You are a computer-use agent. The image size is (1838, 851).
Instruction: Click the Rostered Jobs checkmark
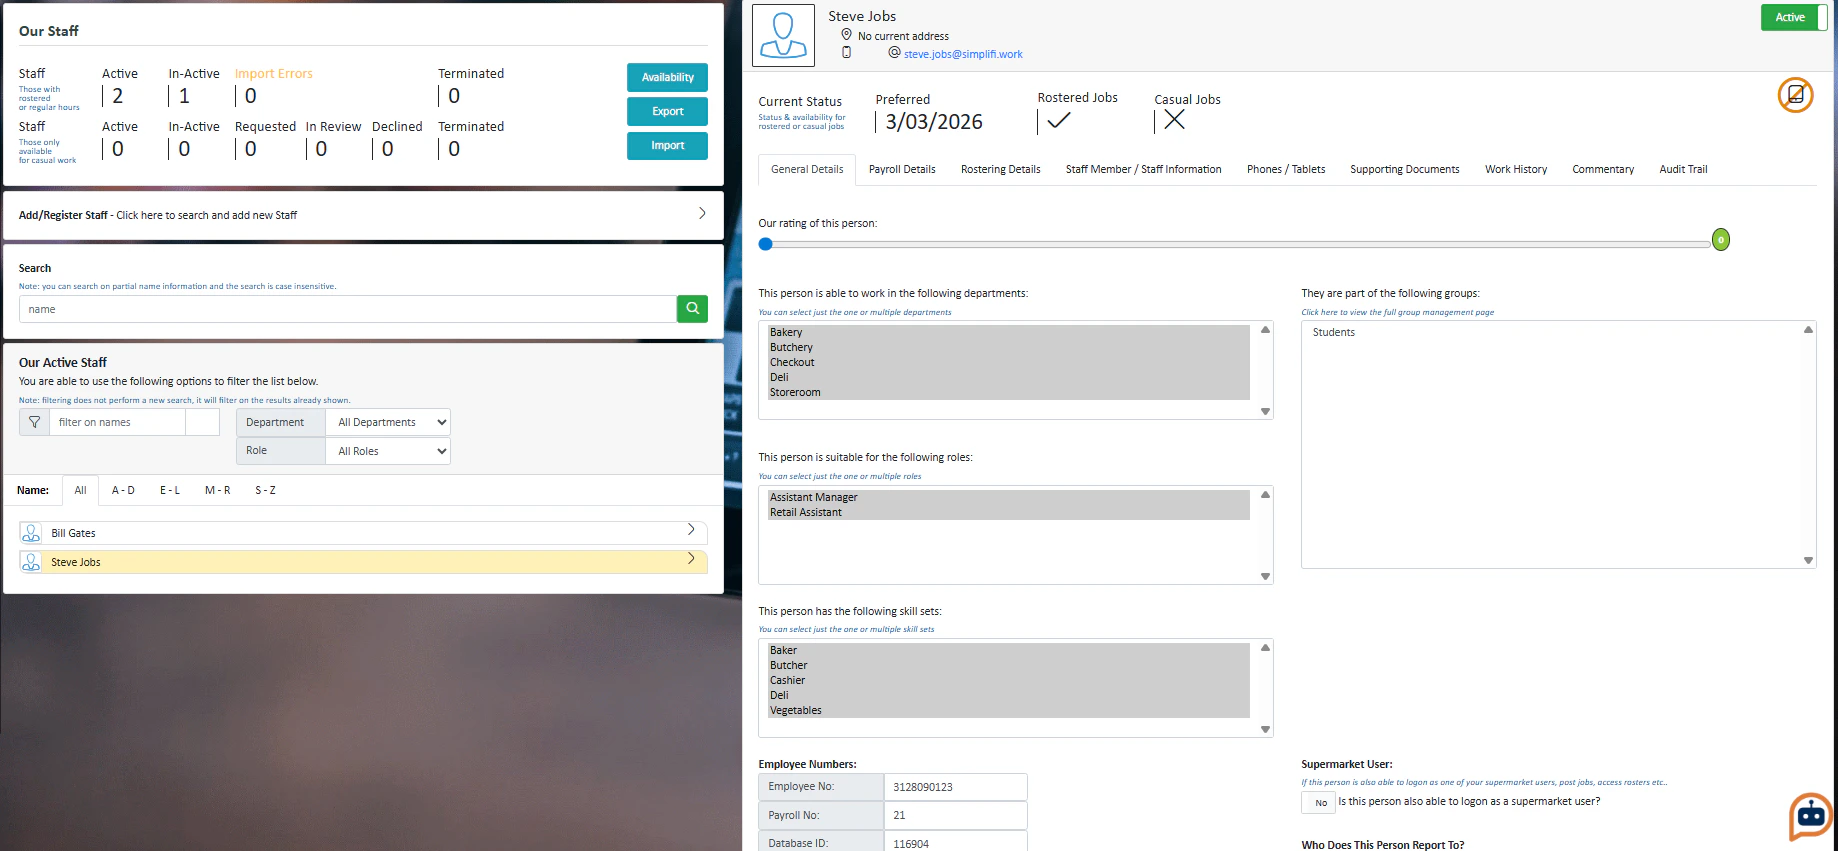[1059, 120]
